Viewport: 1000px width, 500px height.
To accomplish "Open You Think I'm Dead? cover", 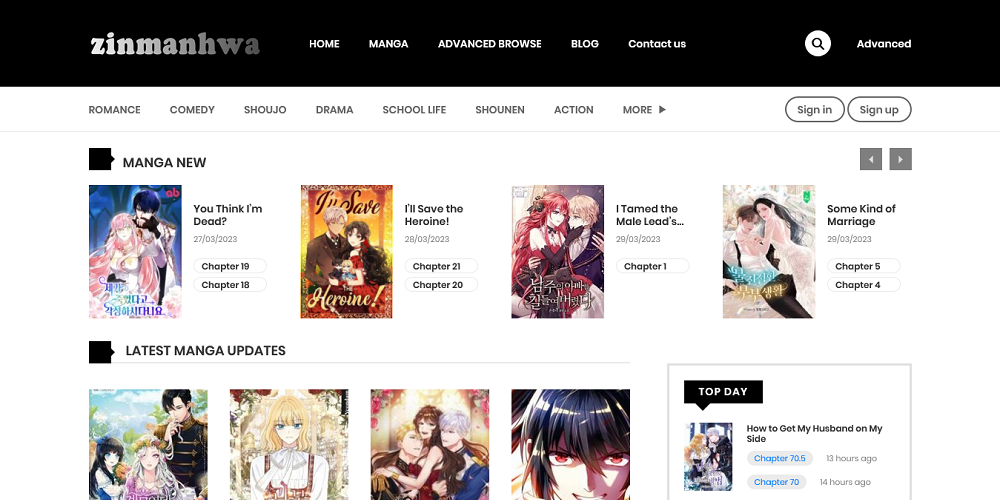I will tap(135, 251).
